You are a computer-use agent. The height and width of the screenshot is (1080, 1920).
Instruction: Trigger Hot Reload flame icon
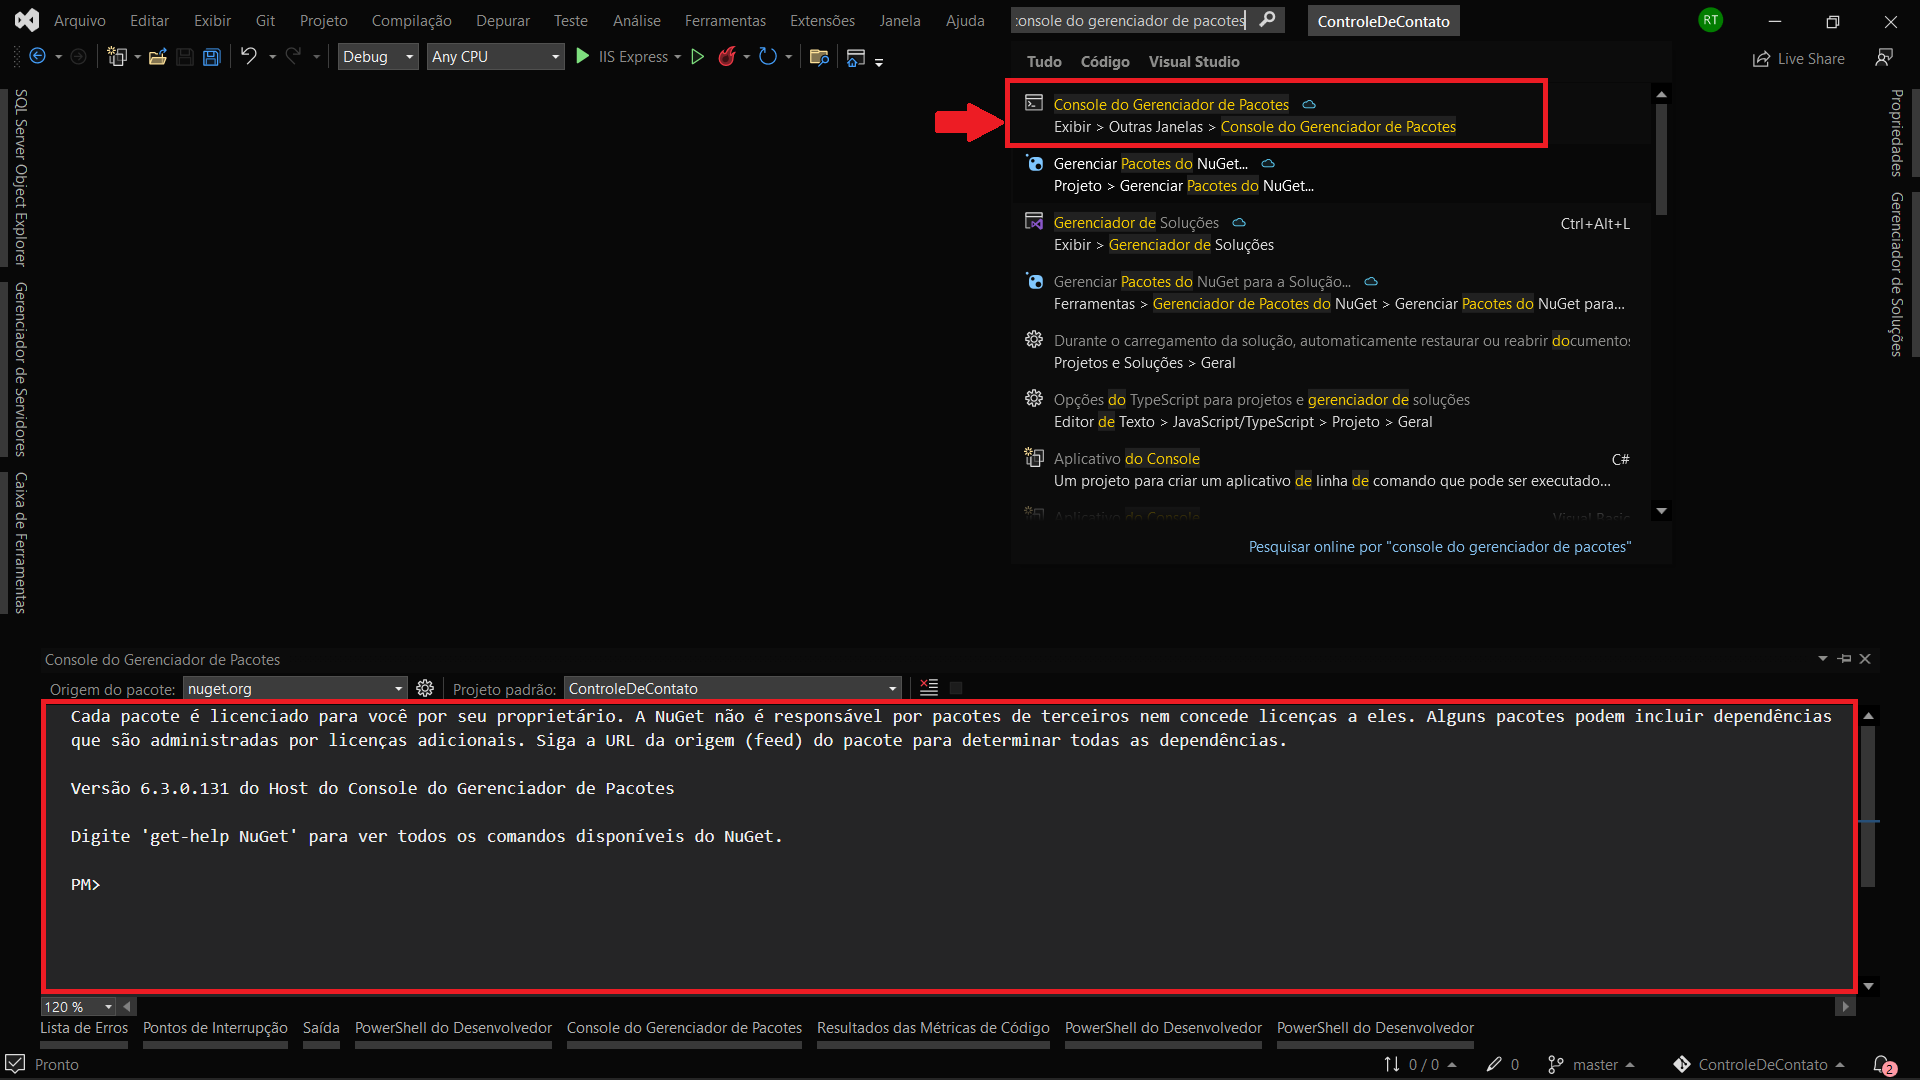pyautogui.click(x=727, y=57)
